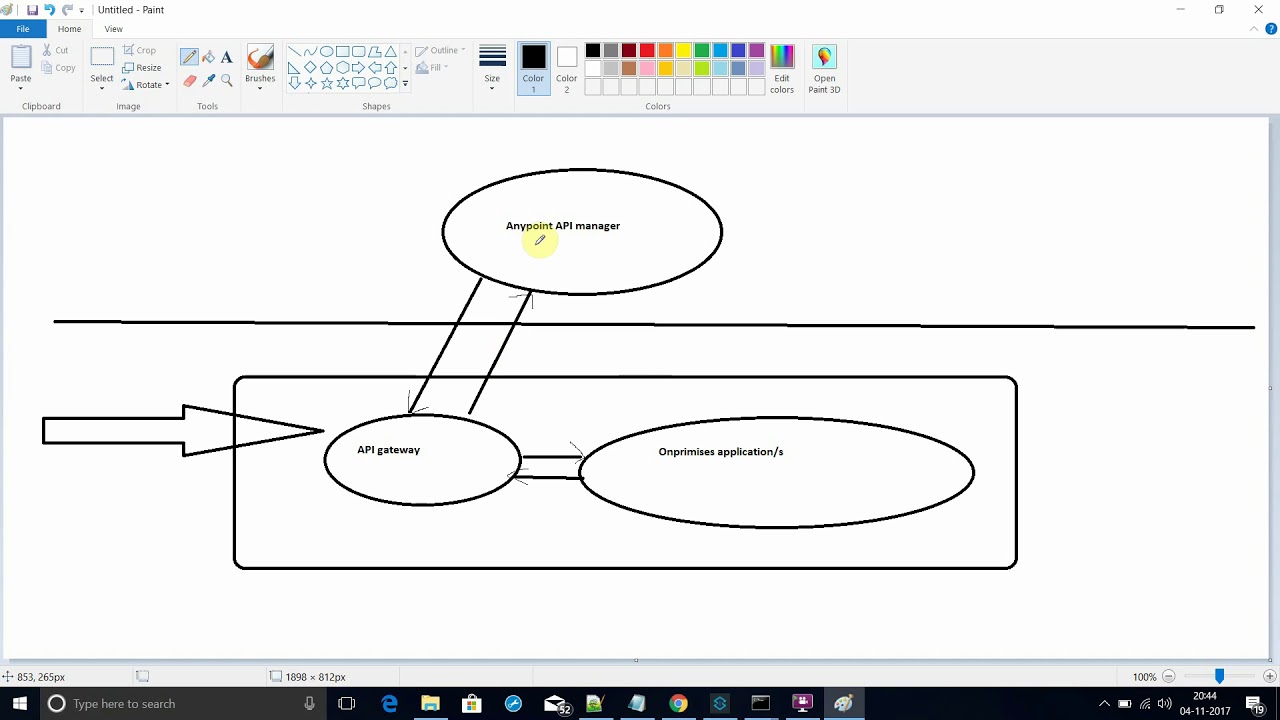Choose the Rectangle shape

click(x=342, y=52)
